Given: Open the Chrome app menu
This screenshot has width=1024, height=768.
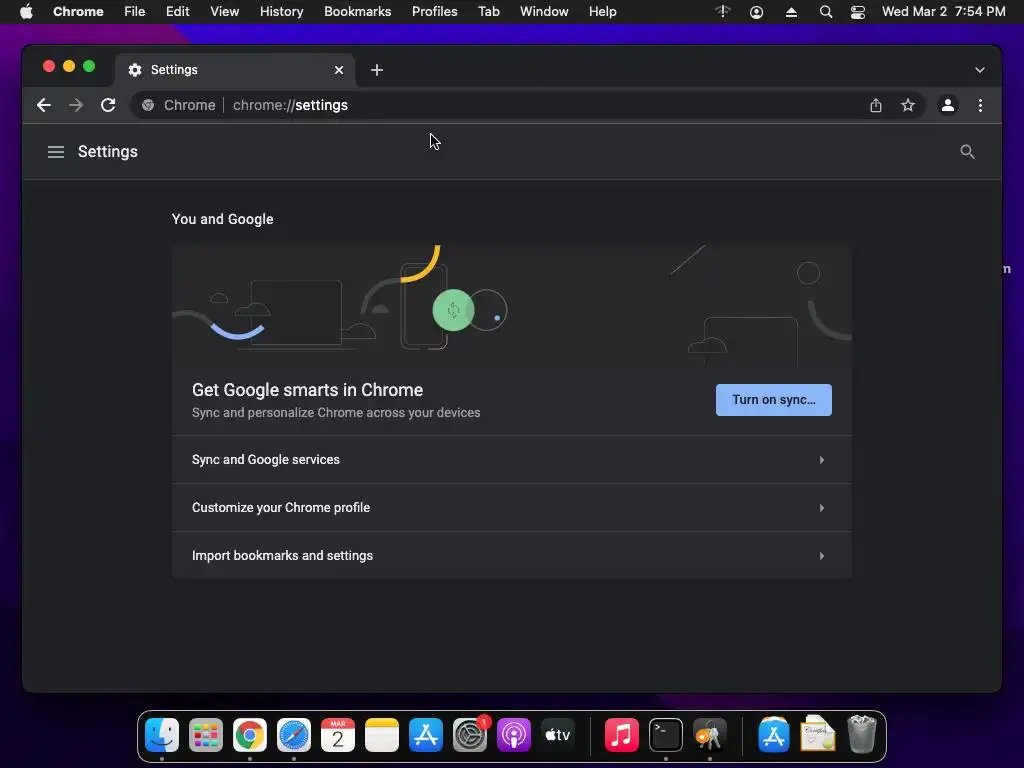Looking at the screenshot, I should pos(78,12).
